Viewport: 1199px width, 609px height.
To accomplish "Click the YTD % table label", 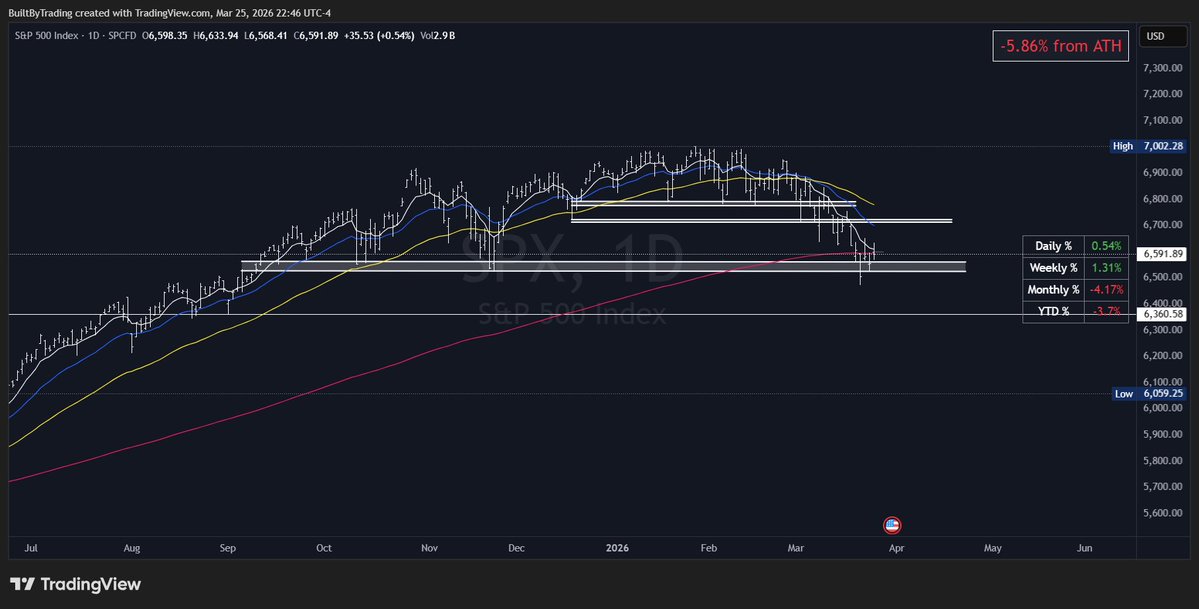I will pos(1054,311).
